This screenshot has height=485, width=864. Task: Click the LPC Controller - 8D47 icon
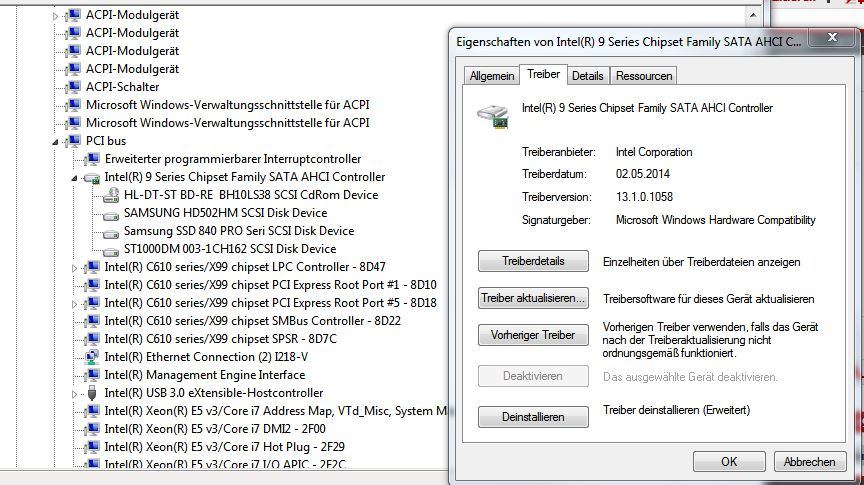pyautogui.click(x=93, y=267)
